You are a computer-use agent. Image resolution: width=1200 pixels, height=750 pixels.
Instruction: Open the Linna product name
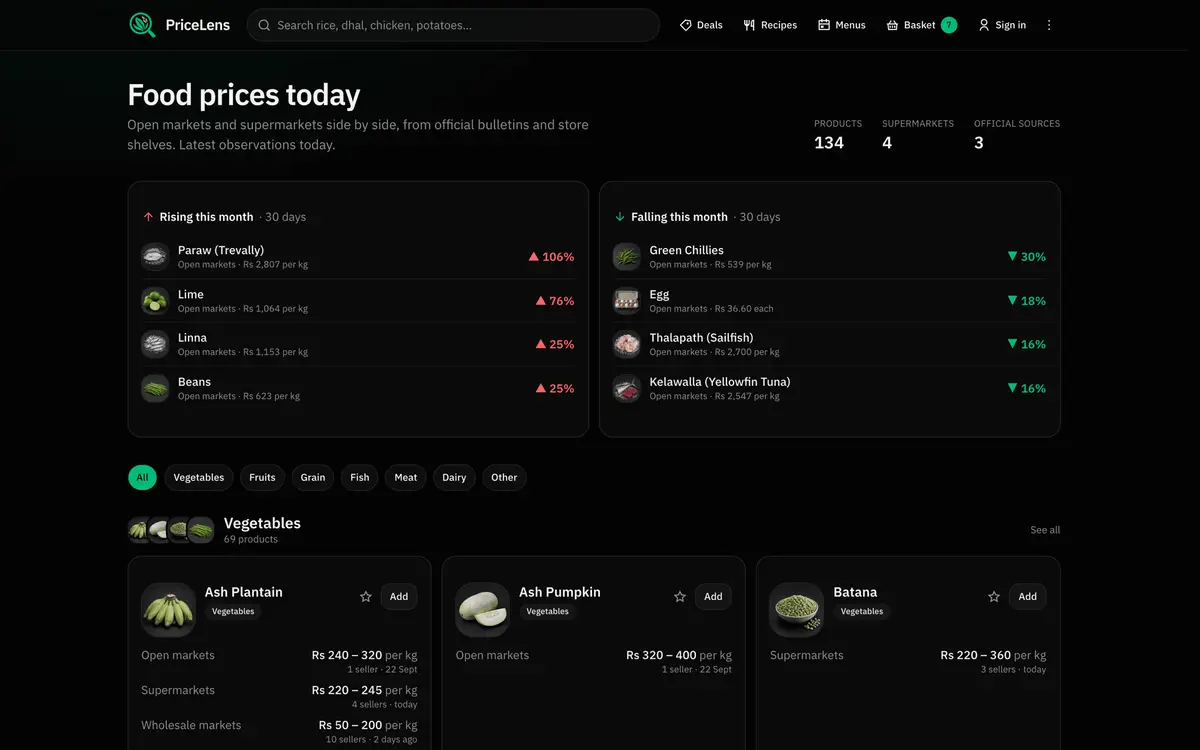point(193,338)
